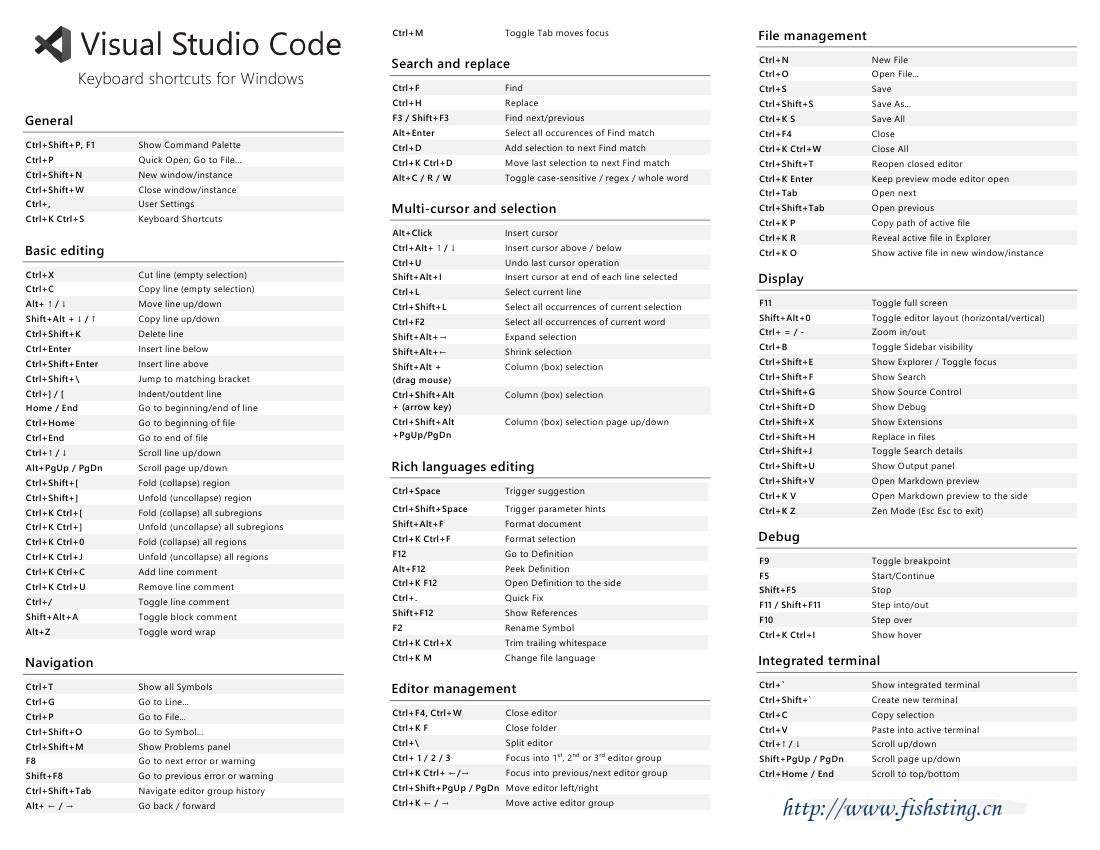Select the 'Integrated terminal' section heading

[819, 661]
